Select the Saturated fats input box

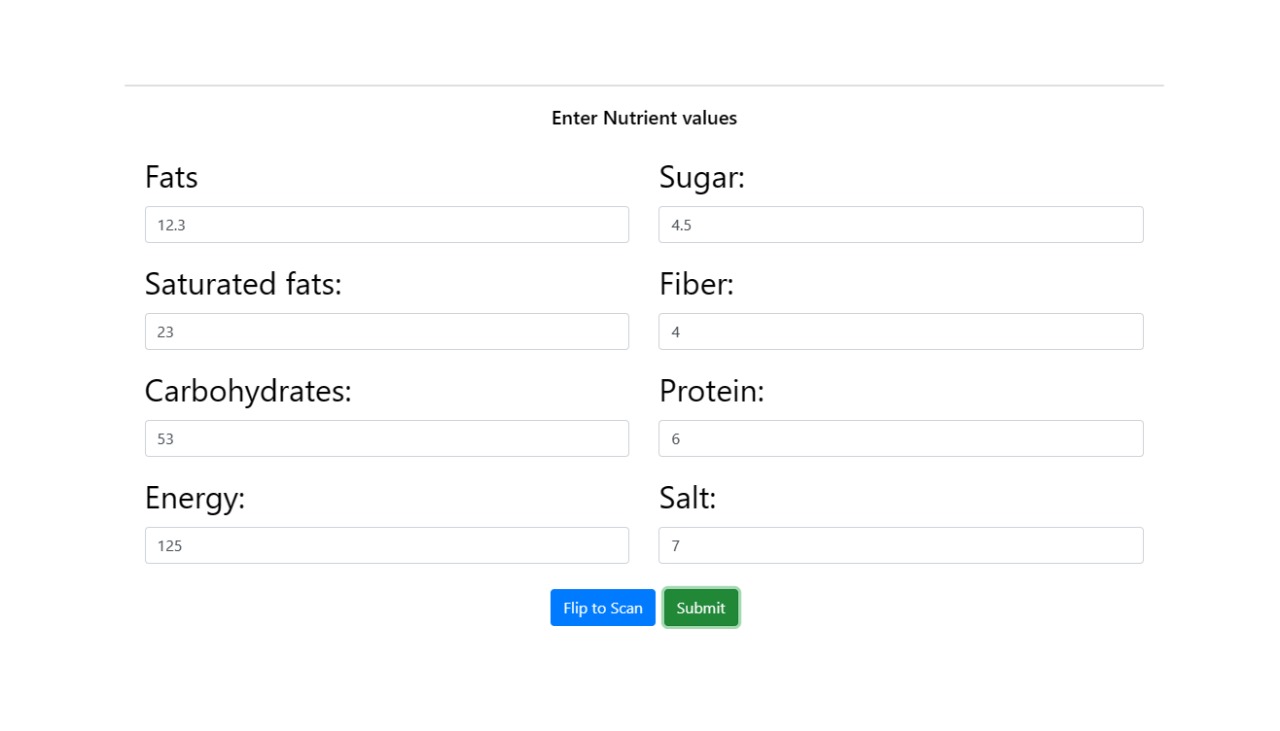click(386, 332)
